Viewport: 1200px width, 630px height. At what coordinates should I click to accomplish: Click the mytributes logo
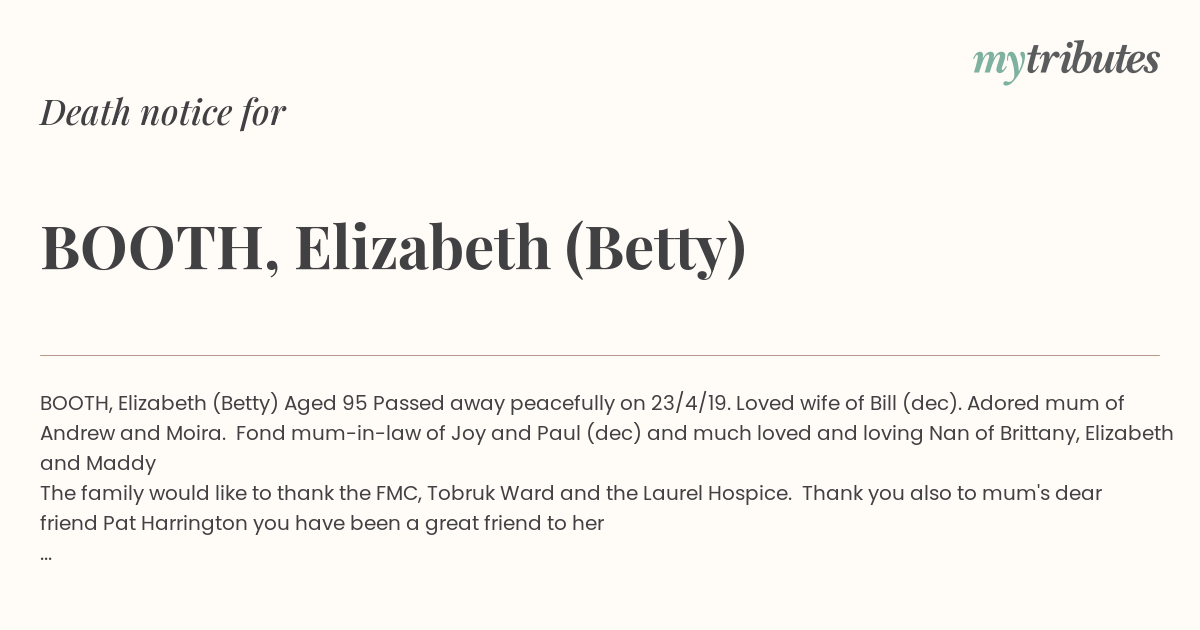coord(1066,61)
